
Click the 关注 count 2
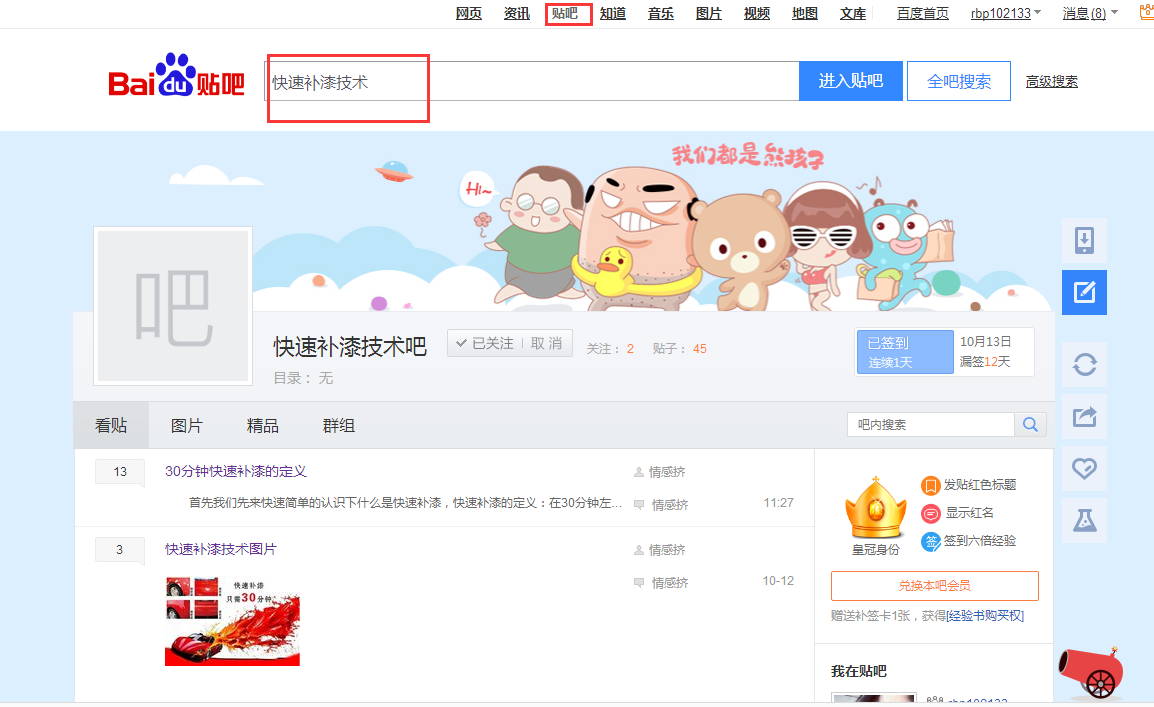pos(630,349)
